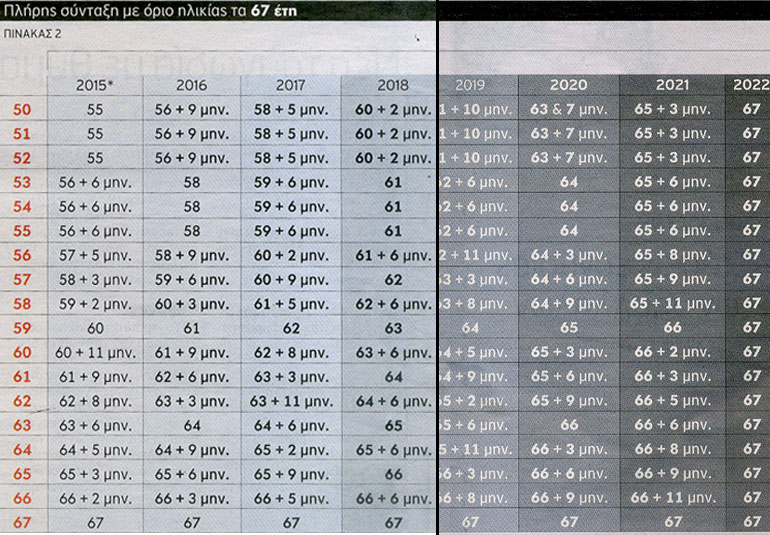
Task: Click the '63 & 7 μην.' cell, row 50
Action: click(x=569, y=109)
